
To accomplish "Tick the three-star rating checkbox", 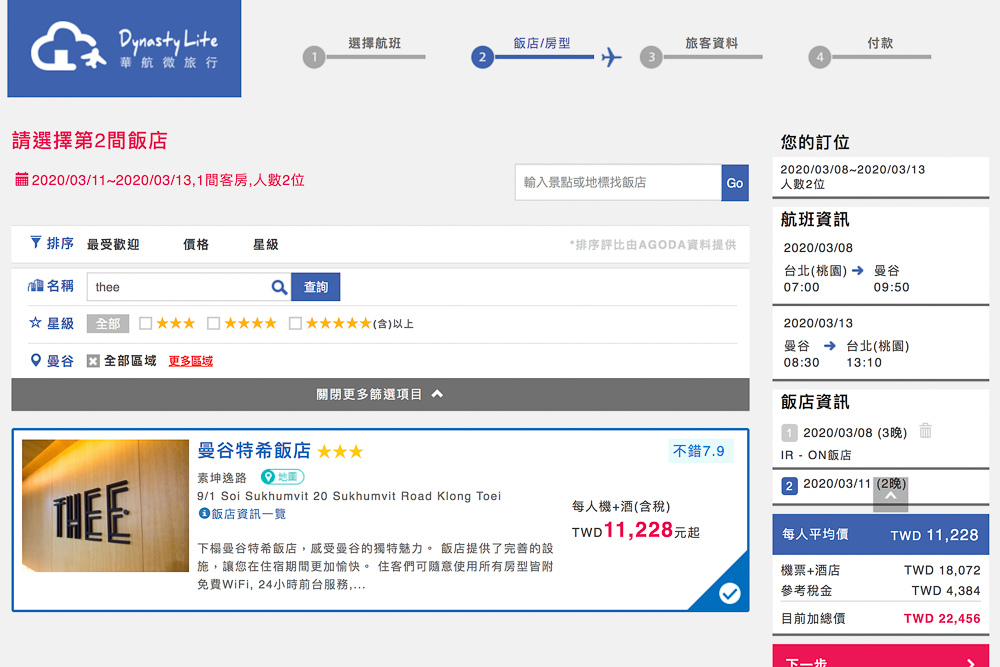I will pos(145,323).
